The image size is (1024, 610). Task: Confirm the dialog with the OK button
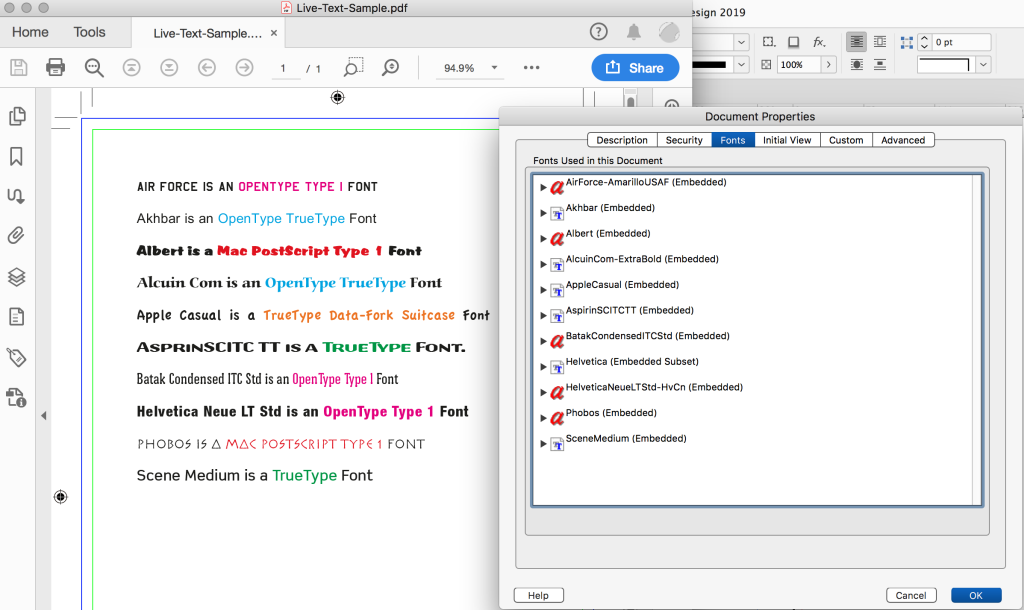(976, 595)
